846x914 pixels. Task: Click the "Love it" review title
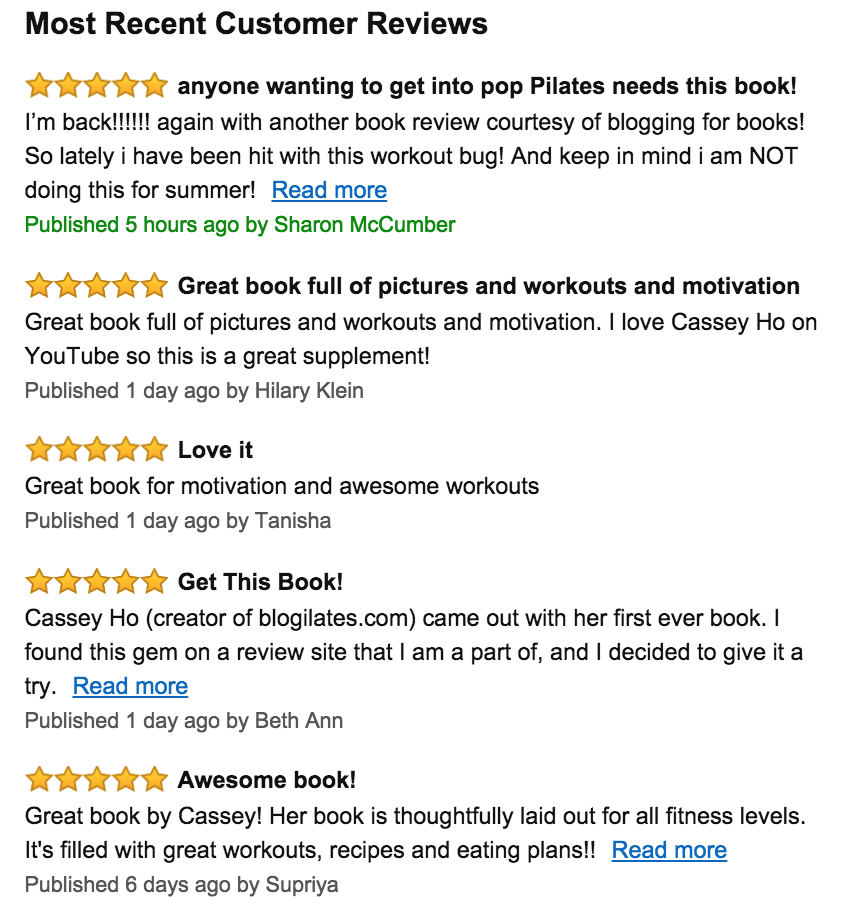[215, 451]
